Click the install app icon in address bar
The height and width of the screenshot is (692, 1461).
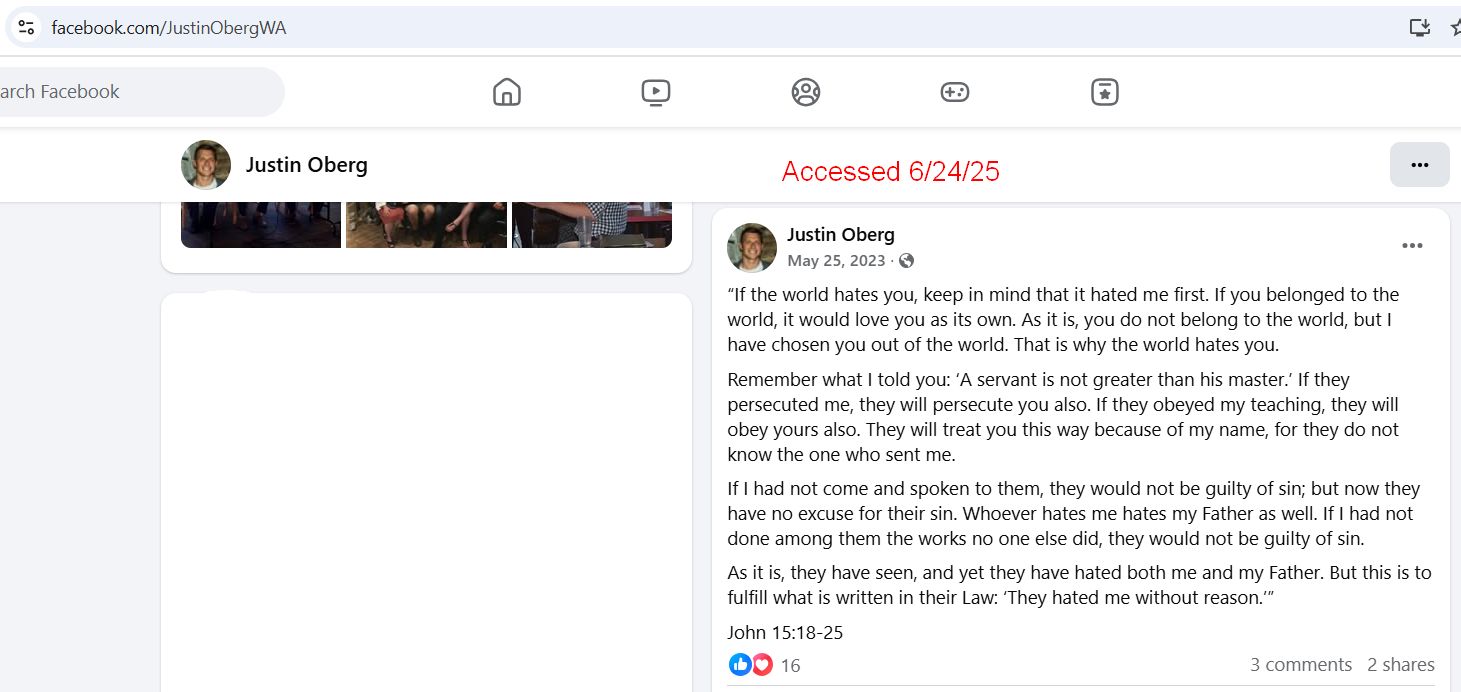pyautogui.click(x=1420, y=28)
